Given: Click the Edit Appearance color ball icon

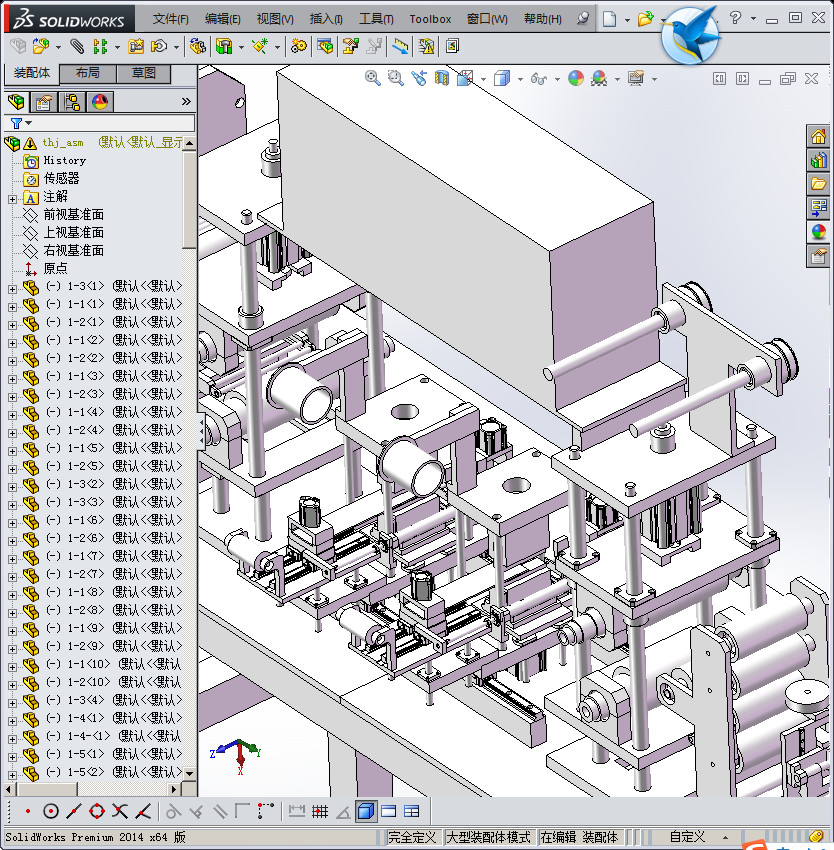Looking at the screenshot, I should tap(575, 78).
